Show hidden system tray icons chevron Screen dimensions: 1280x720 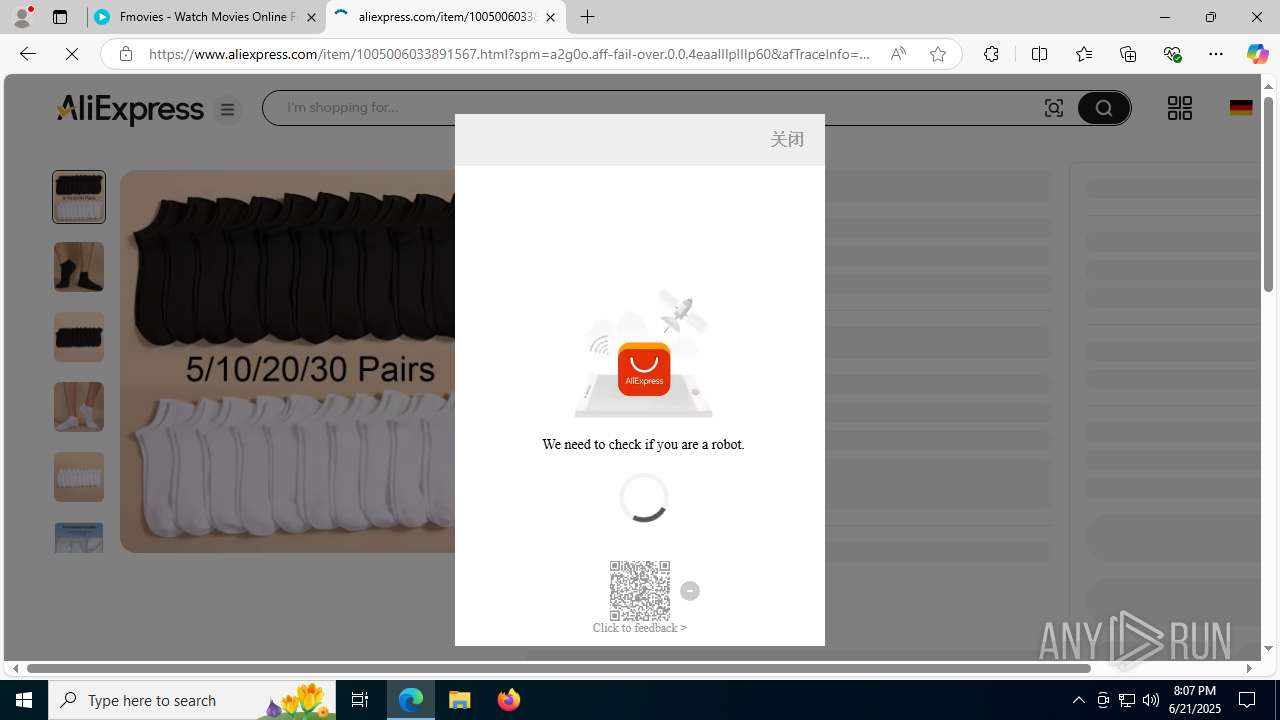pyautogui.click(x=1078, y=700)
